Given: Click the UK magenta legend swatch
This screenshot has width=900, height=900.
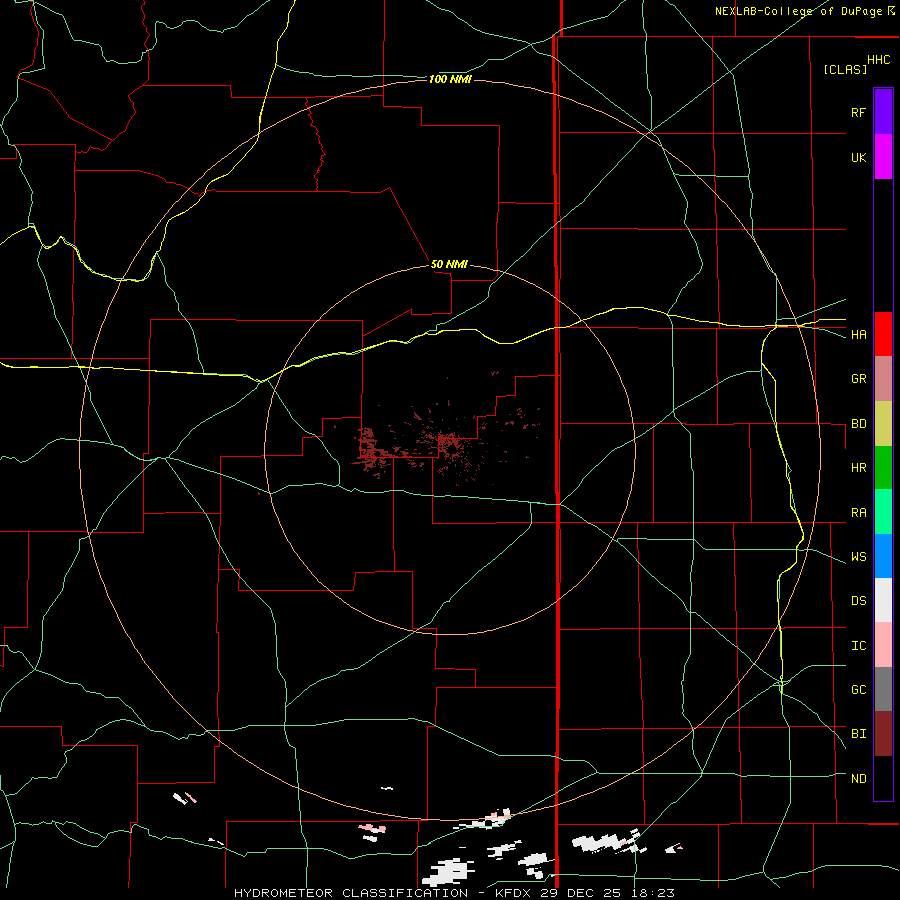Looking at the screenshot, I should (883, 157).
